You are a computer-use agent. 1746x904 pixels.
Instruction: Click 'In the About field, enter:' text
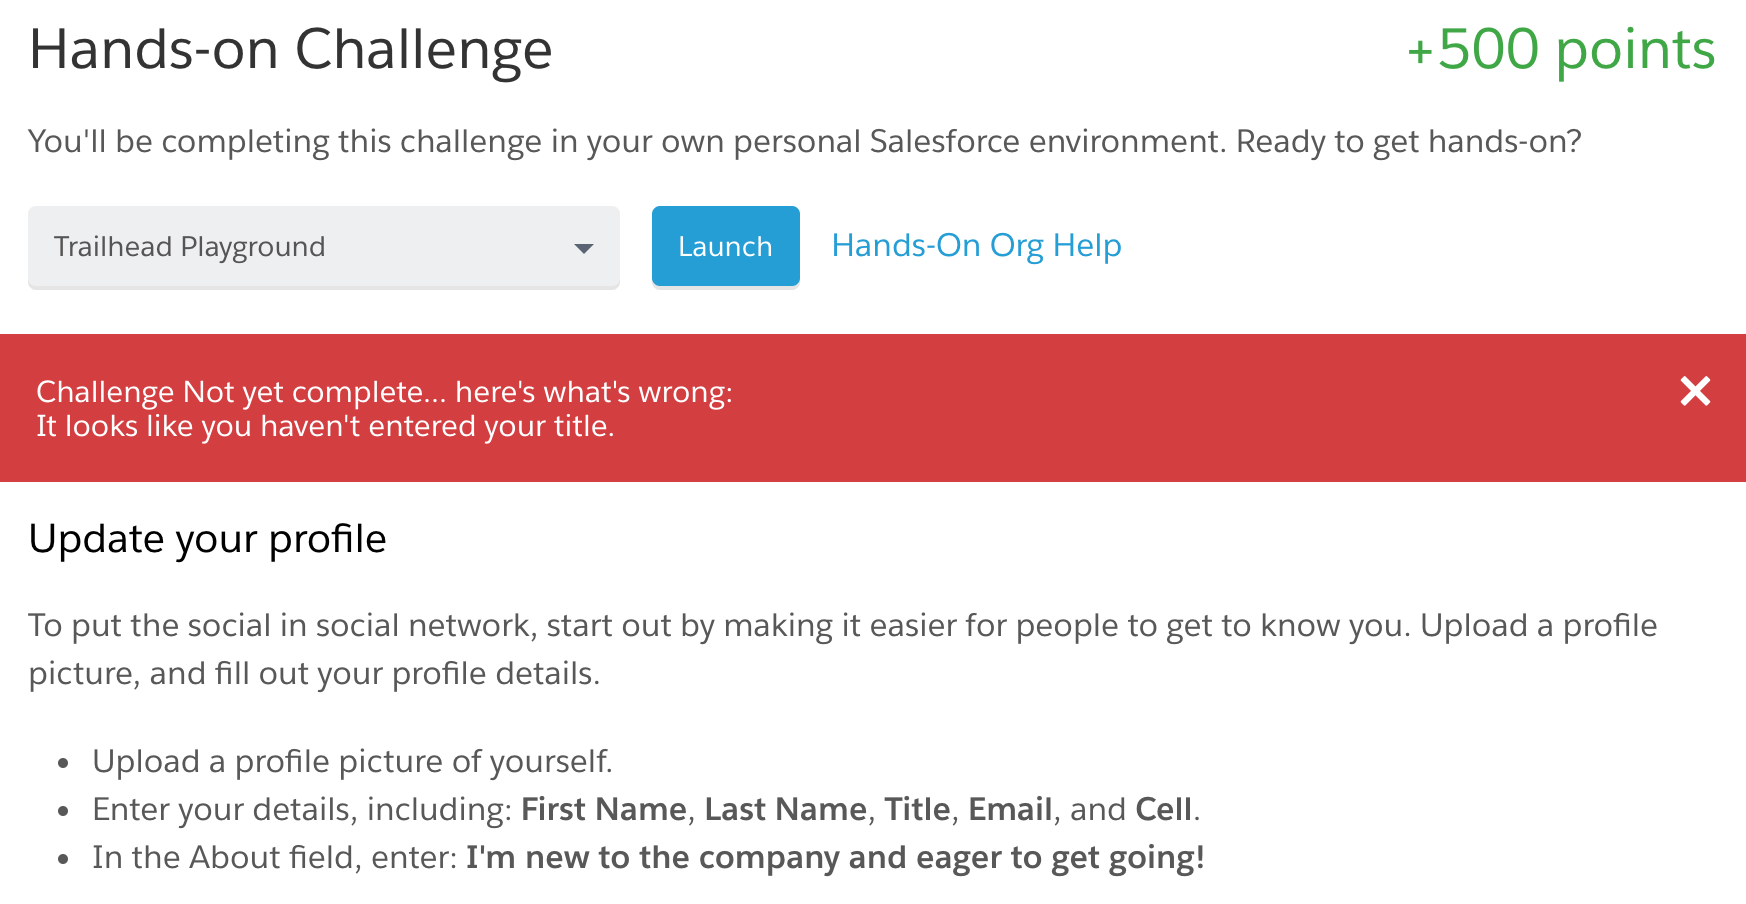(x=275, y=858)
